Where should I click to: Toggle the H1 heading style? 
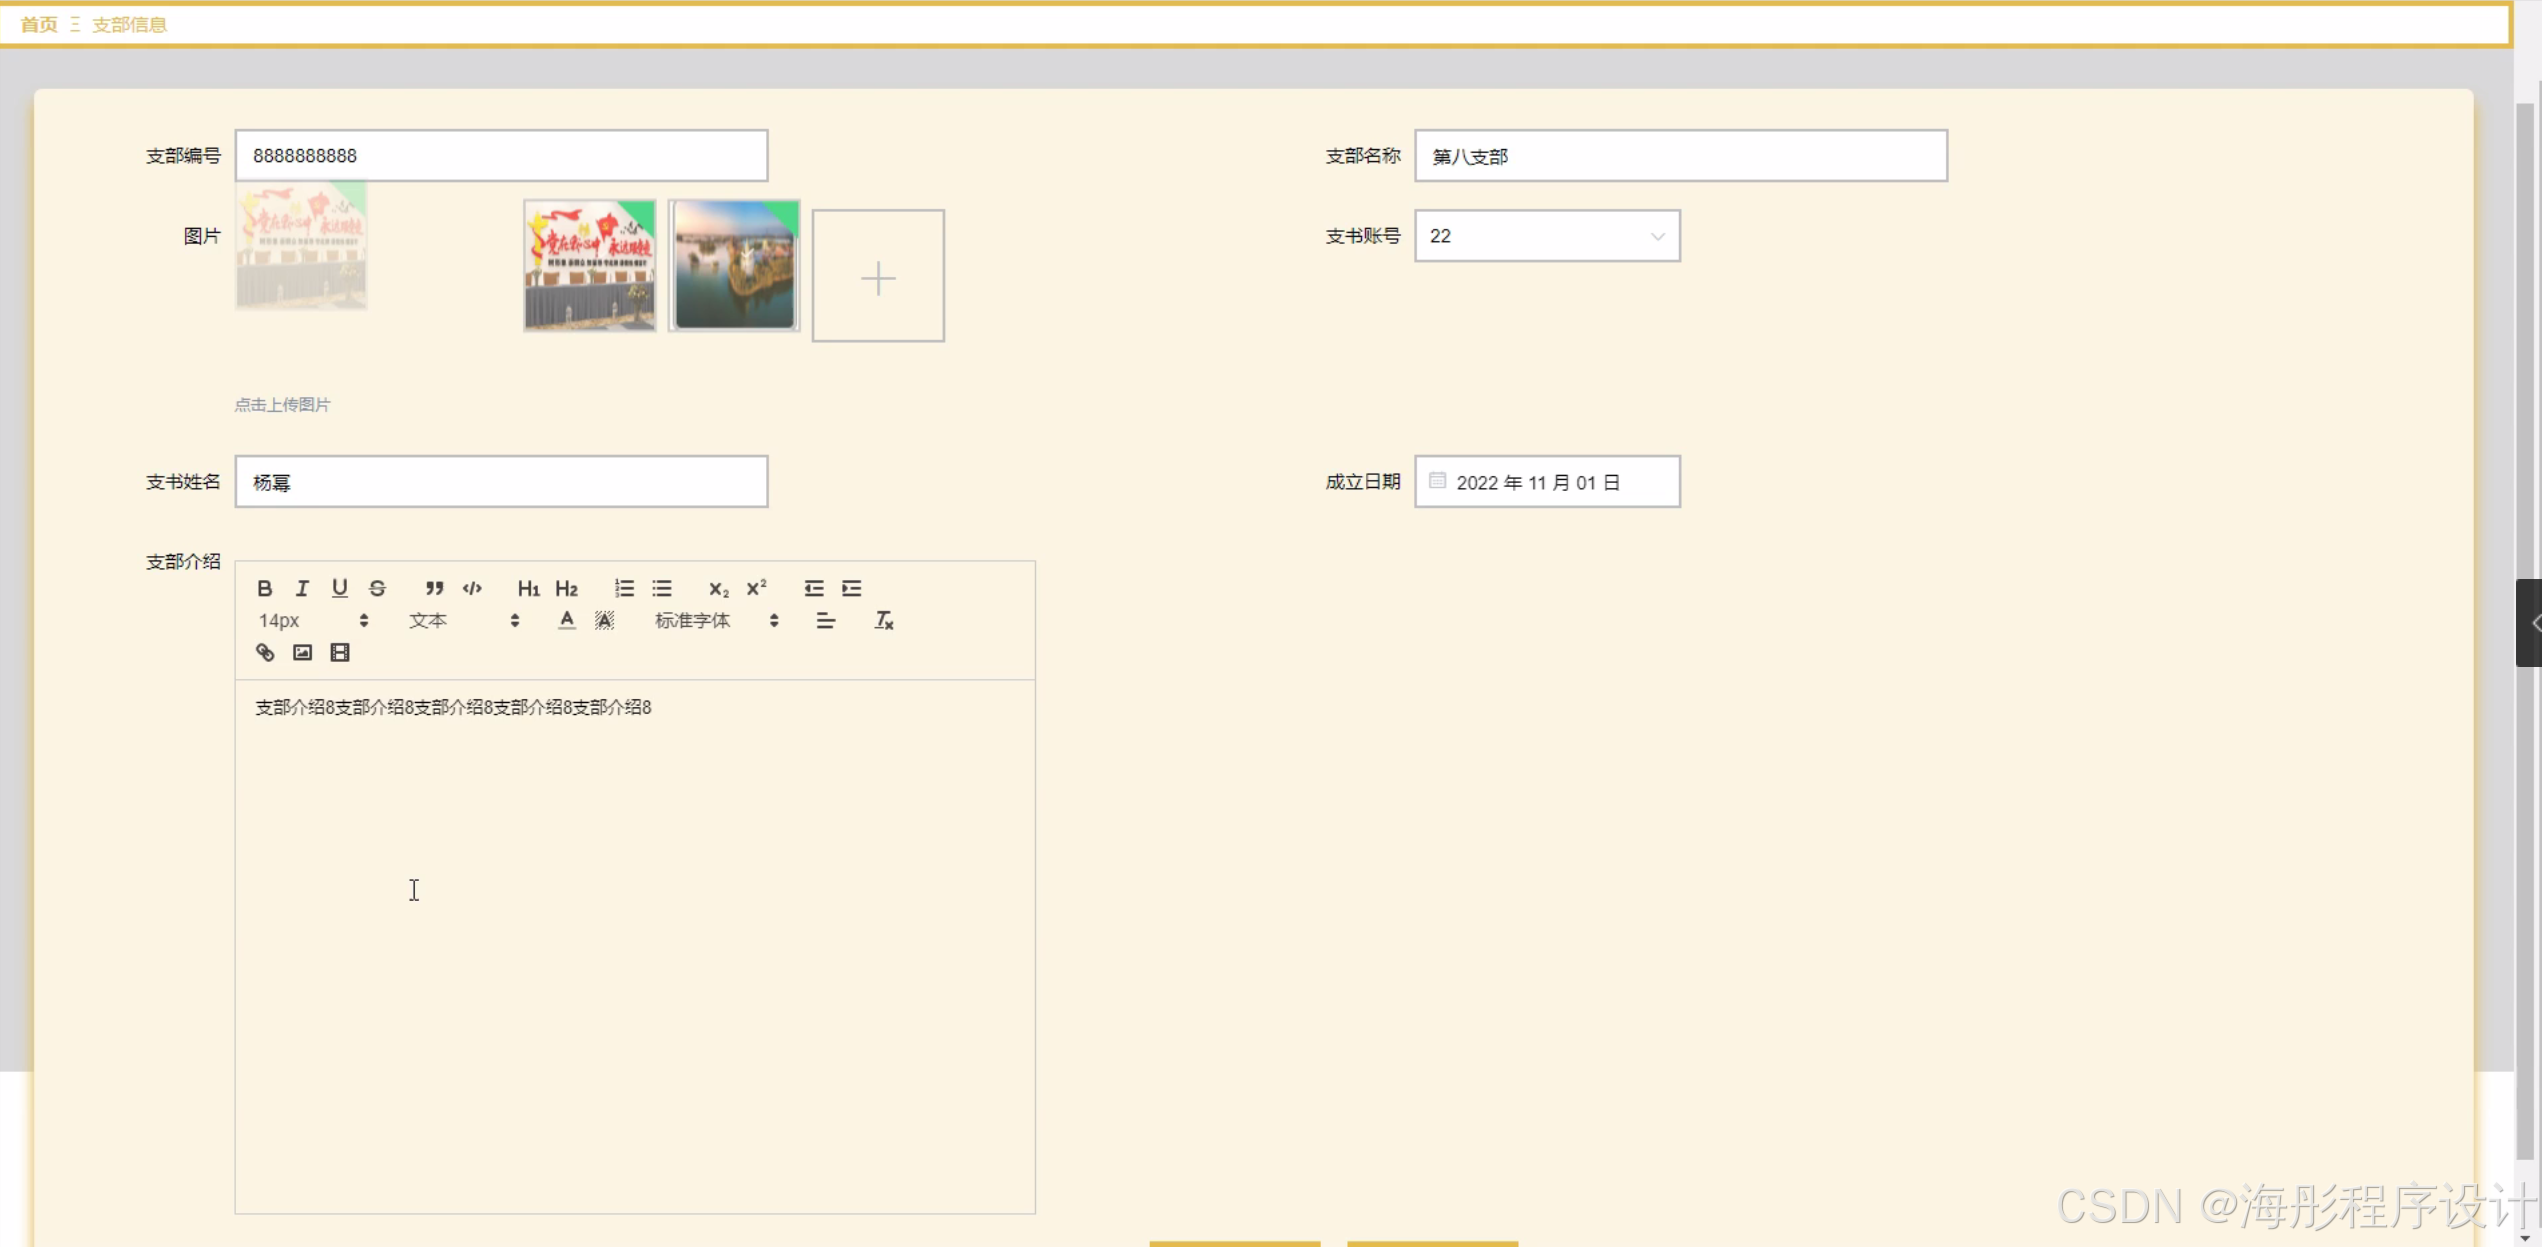click(528, 588)
